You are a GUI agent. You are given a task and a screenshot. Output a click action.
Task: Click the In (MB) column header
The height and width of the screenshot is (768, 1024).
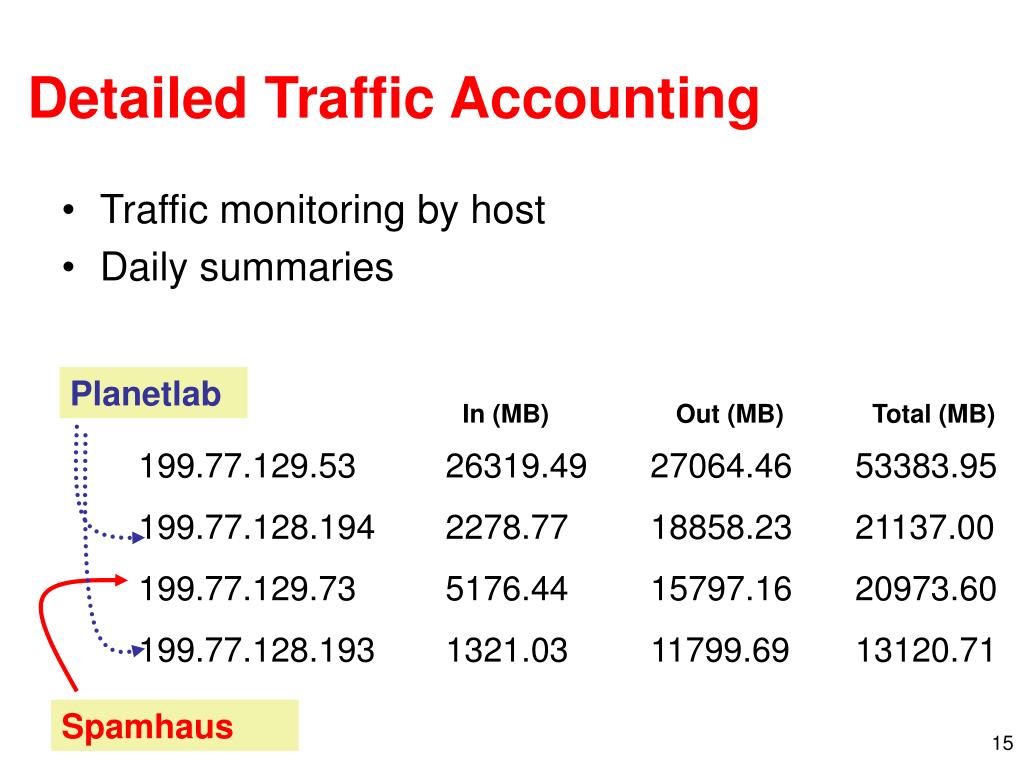point(505,414)
